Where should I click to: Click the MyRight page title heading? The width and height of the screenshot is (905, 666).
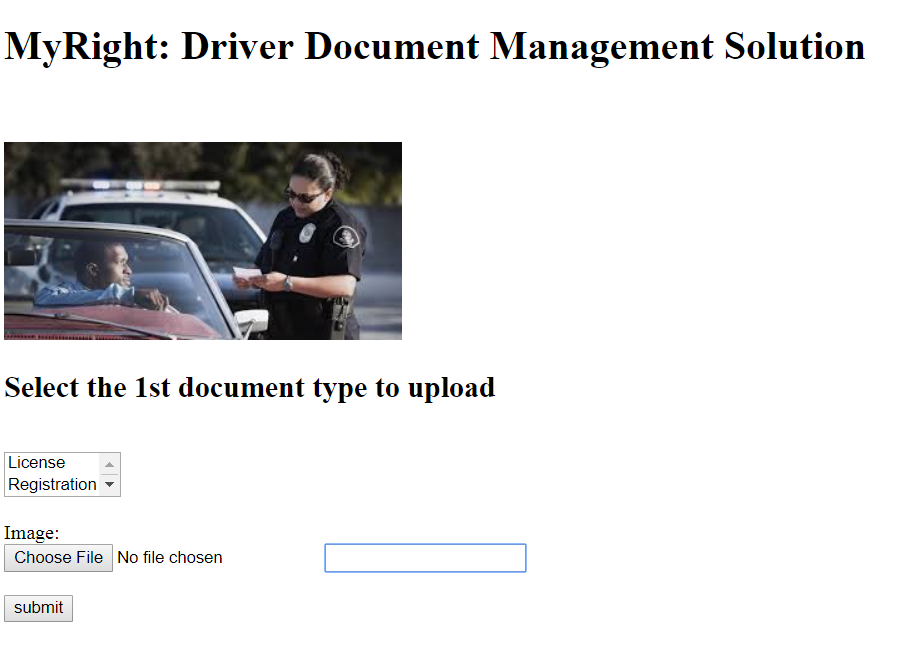tap(435, 47)
